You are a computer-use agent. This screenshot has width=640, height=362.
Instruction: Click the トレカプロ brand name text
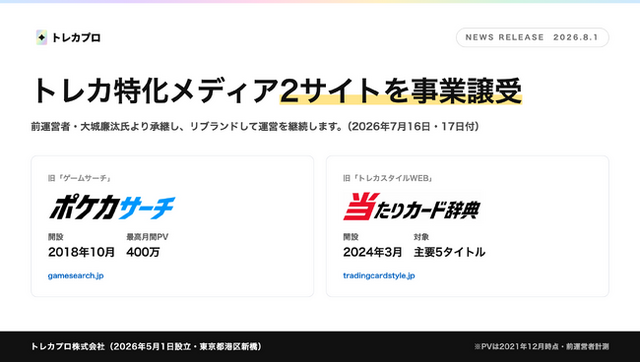click(x=76, y=38)
